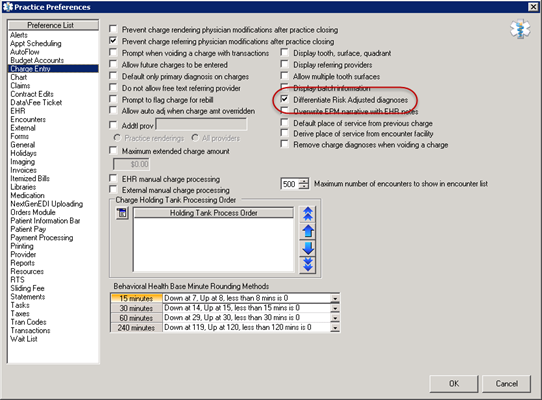Viewport: 542px width, 400px height.
Task: Open the 240 minutes rounding method dropdown
Action: pos(335,327)
